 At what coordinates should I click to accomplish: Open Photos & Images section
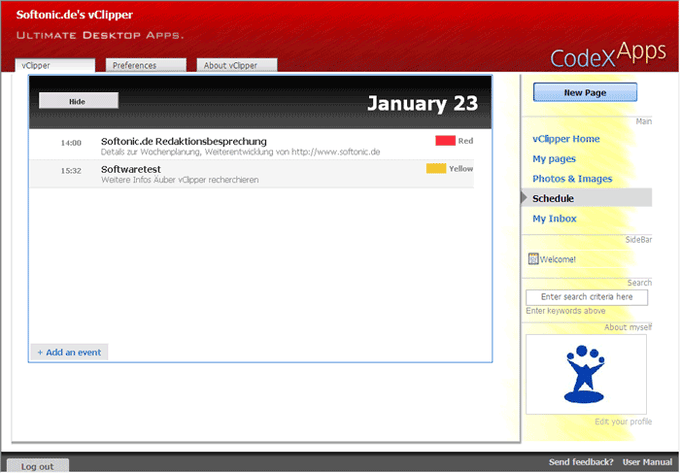click(572, 179)
